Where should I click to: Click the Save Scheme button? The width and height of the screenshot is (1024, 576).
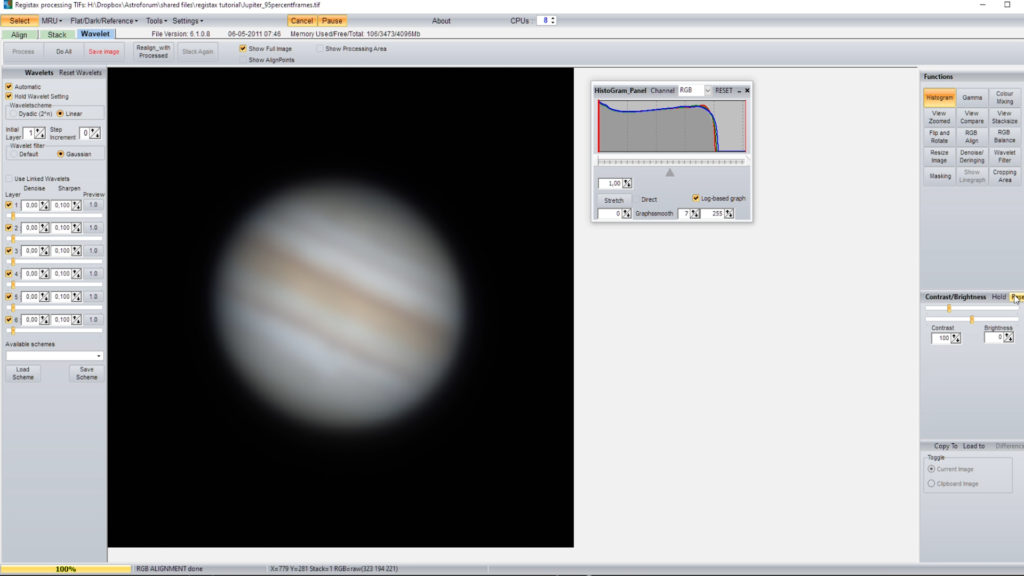point(86,374)
